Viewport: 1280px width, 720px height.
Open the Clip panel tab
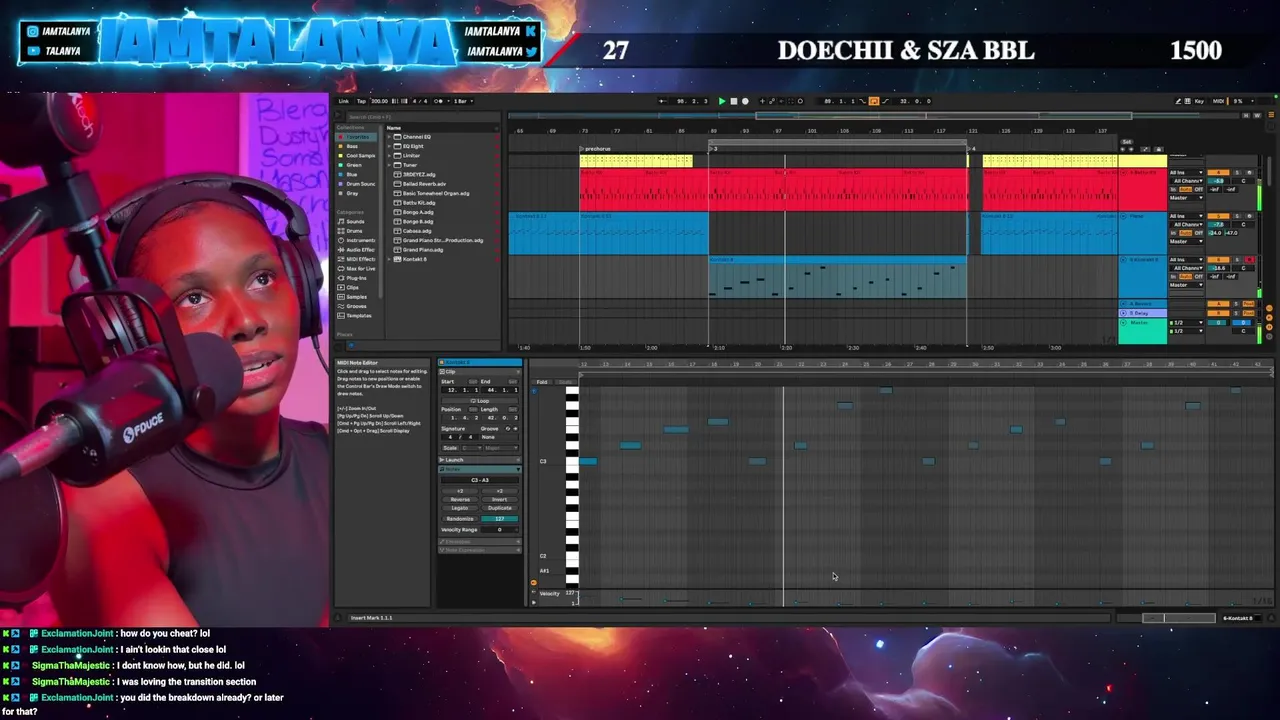[480, 372]
